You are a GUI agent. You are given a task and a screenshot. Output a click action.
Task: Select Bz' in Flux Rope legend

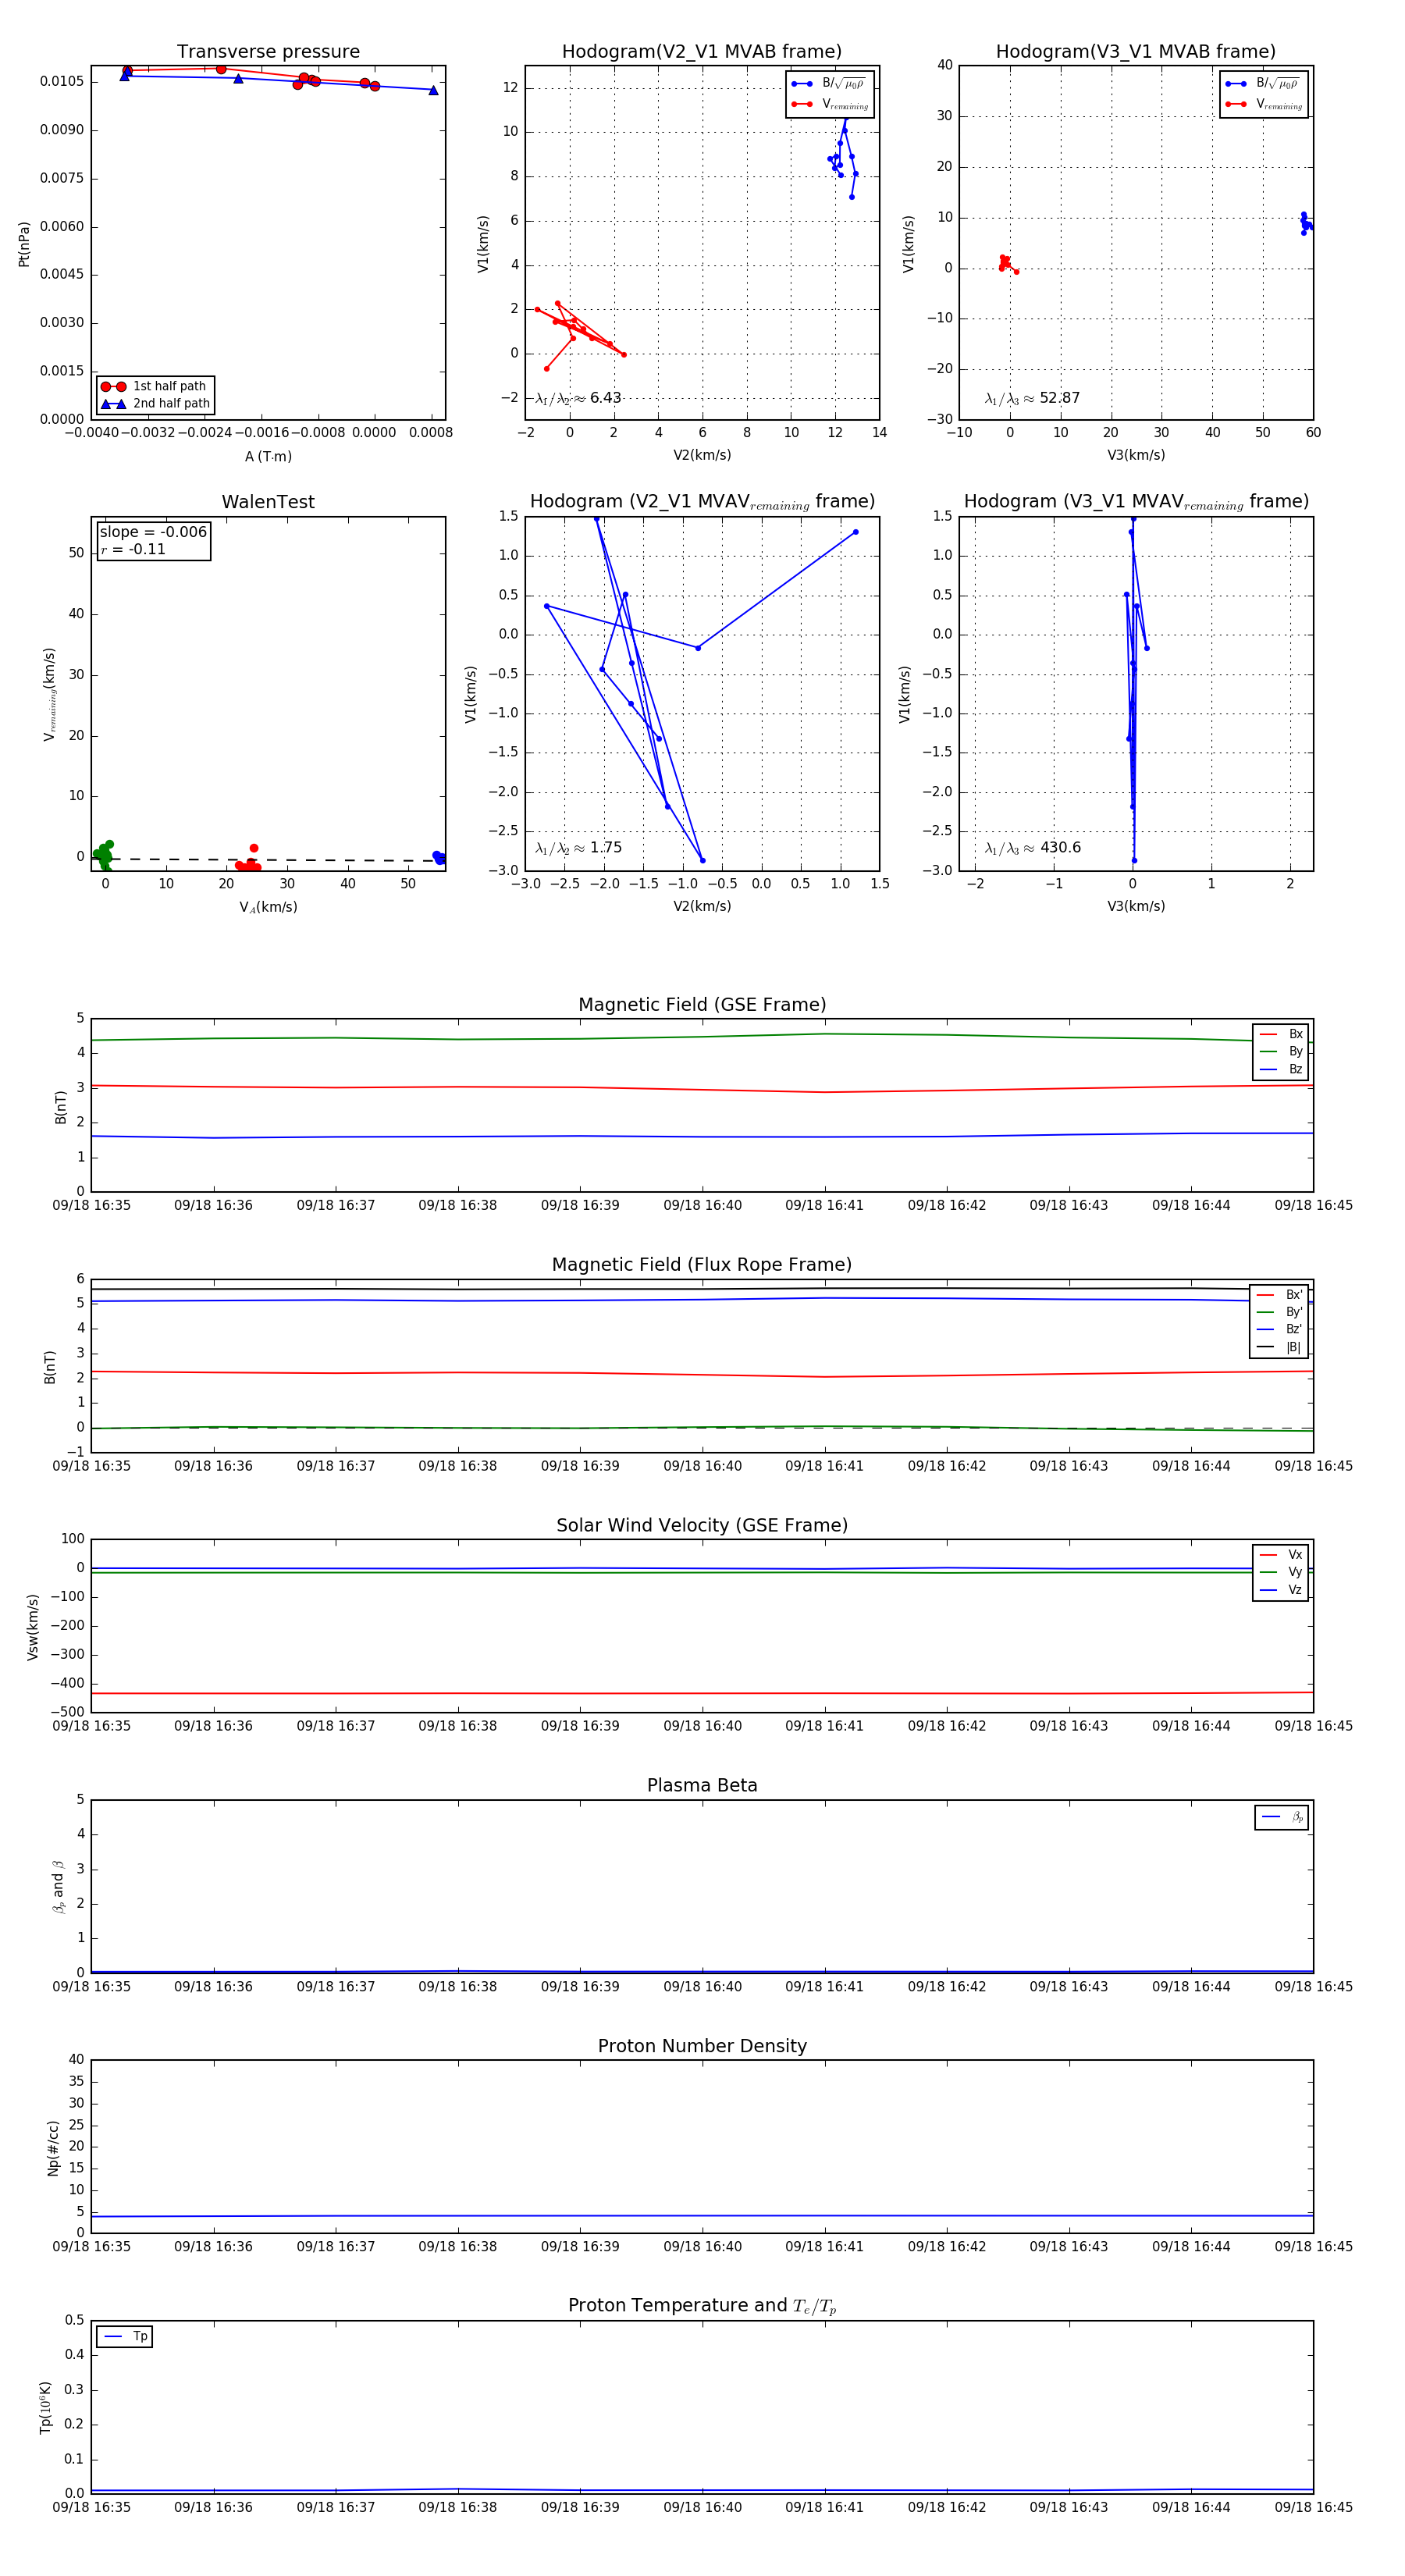1279,1329
